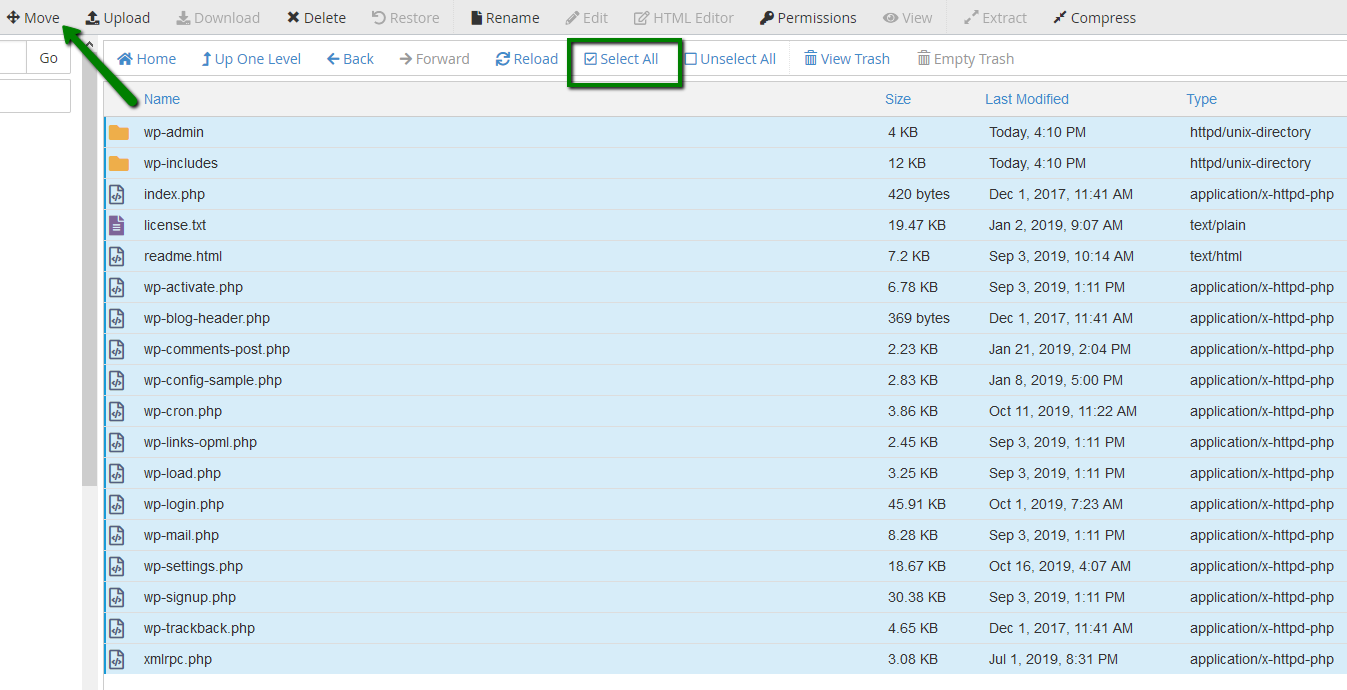Click the Edit toolbar button
This screenshot has width=1347, height=690.
[586, 18]
